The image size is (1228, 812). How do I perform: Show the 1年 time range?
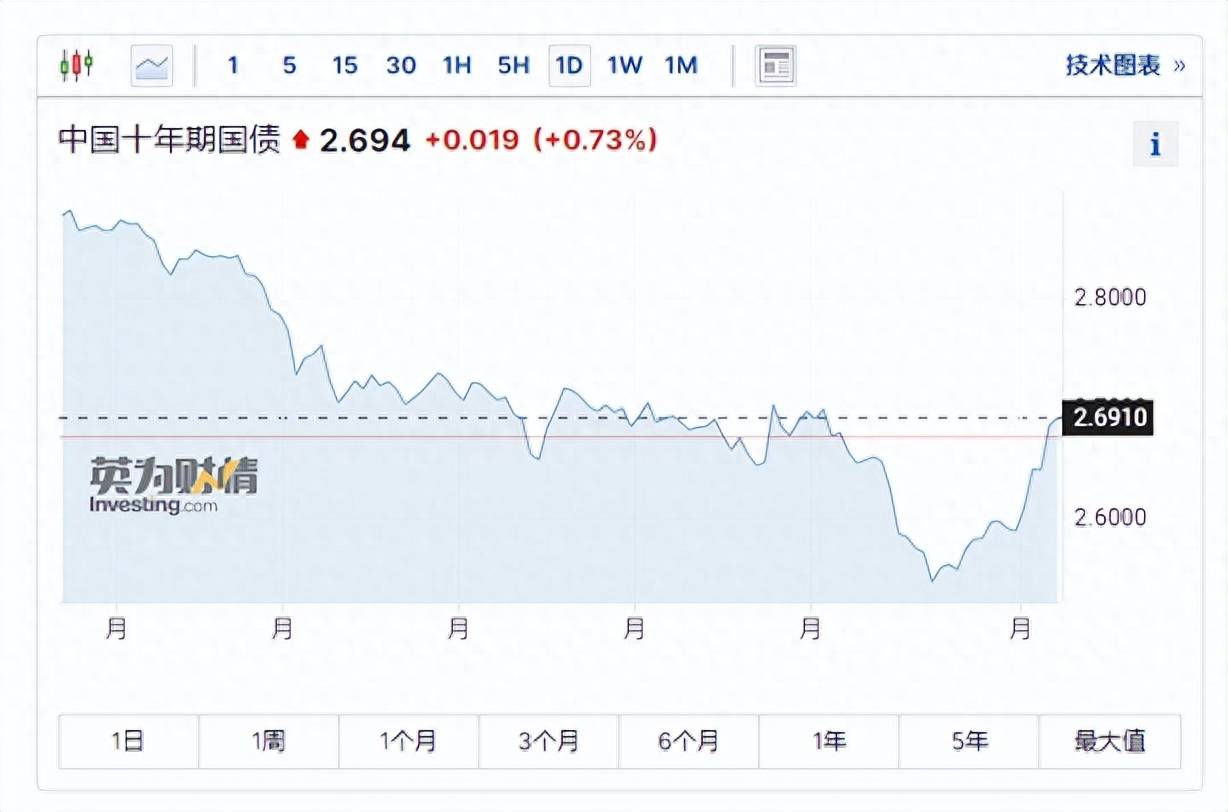(829, 741)
